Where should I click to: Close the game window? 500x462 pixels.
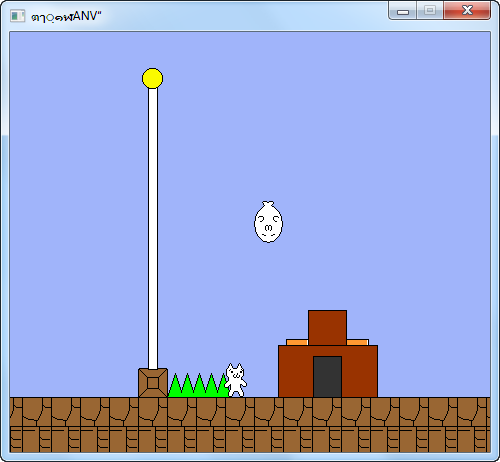pyautogui.click(x=467, y=11)
